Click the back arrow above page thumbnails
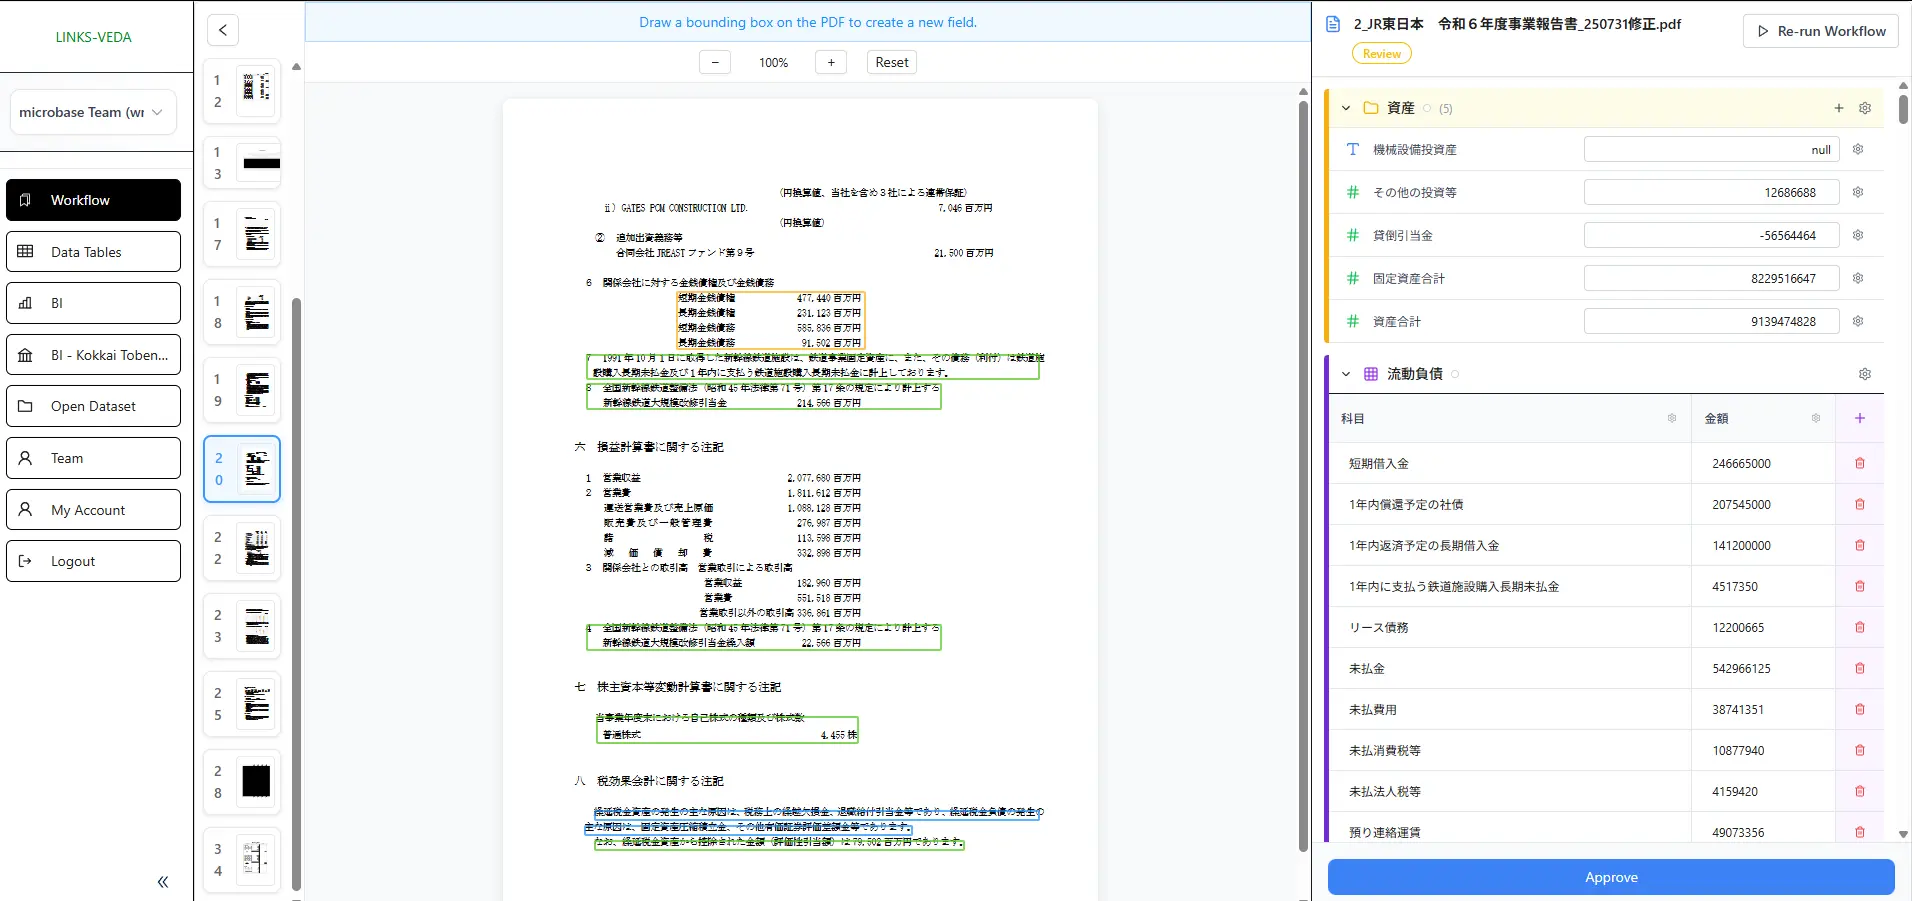Image resolution: width=1912 pixels, height=901 pixels. click(223, 30)
